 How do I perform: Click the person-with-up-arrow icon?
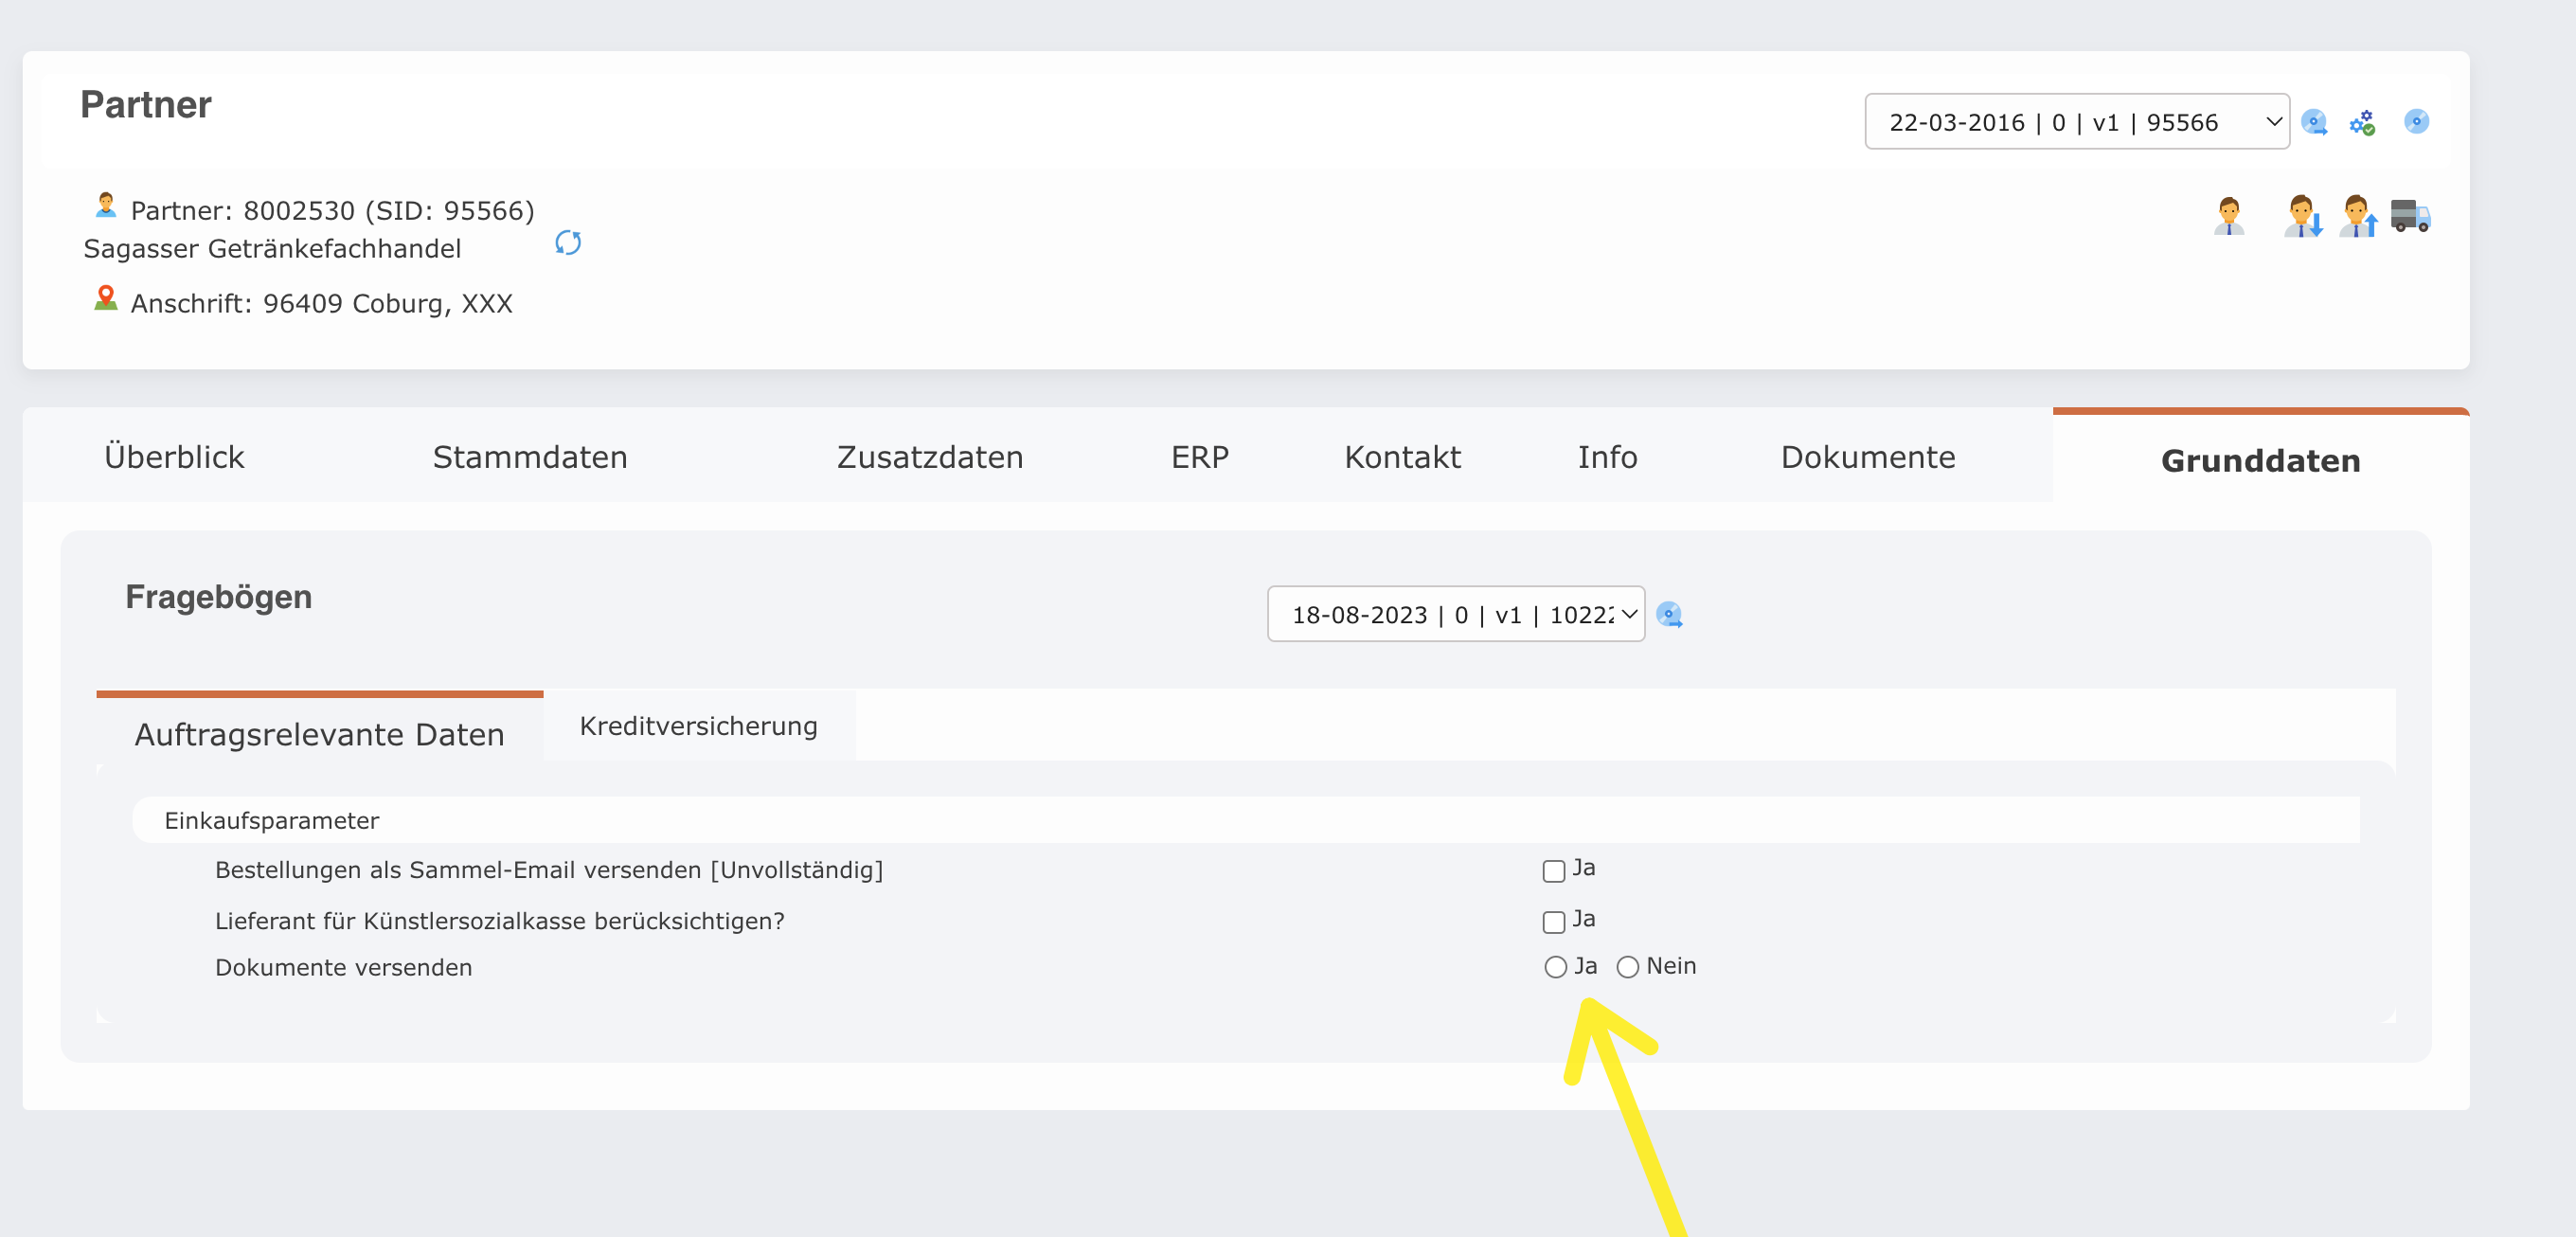click(2359, 216)
